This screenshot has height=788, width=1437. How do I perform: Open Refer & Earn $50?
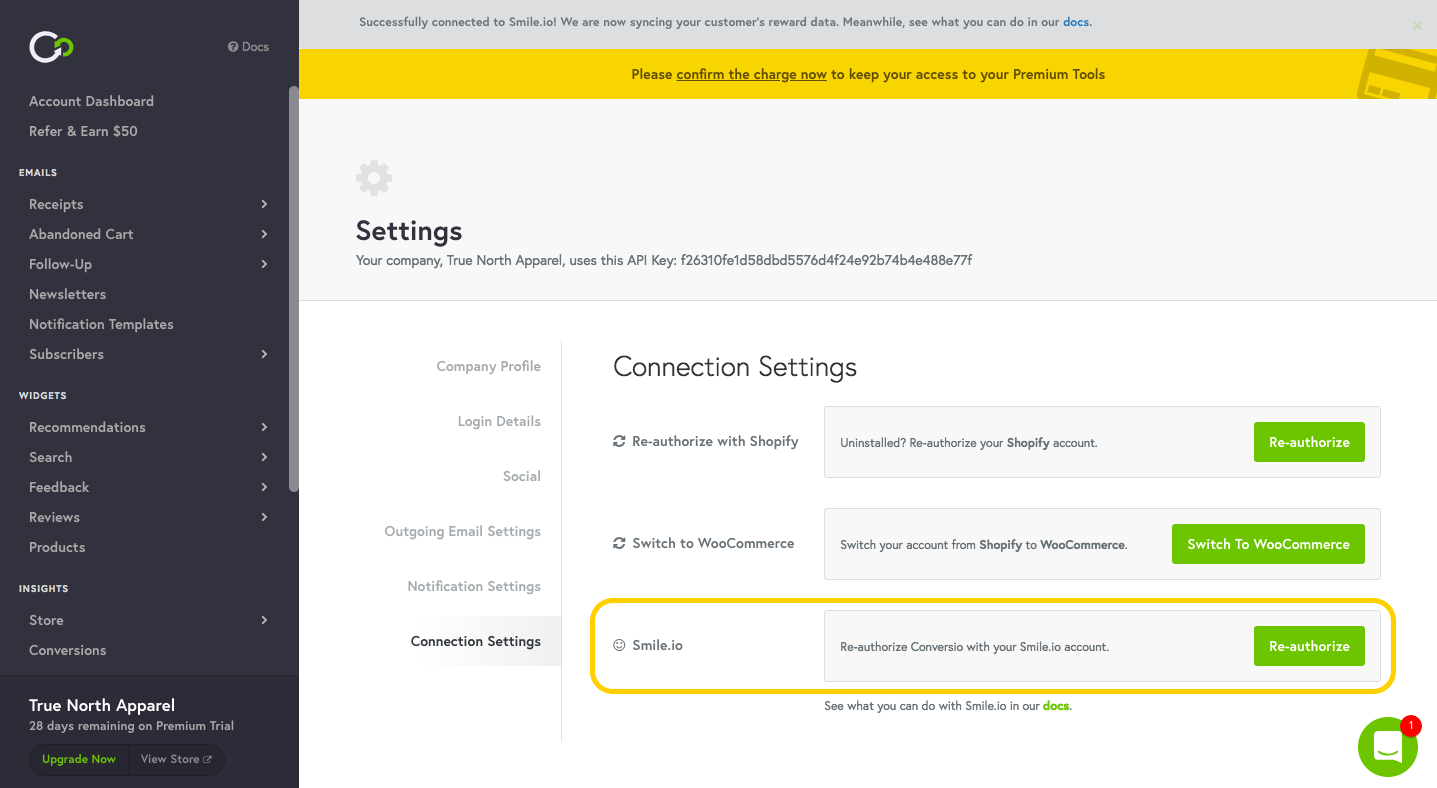(x=83, y=131)
